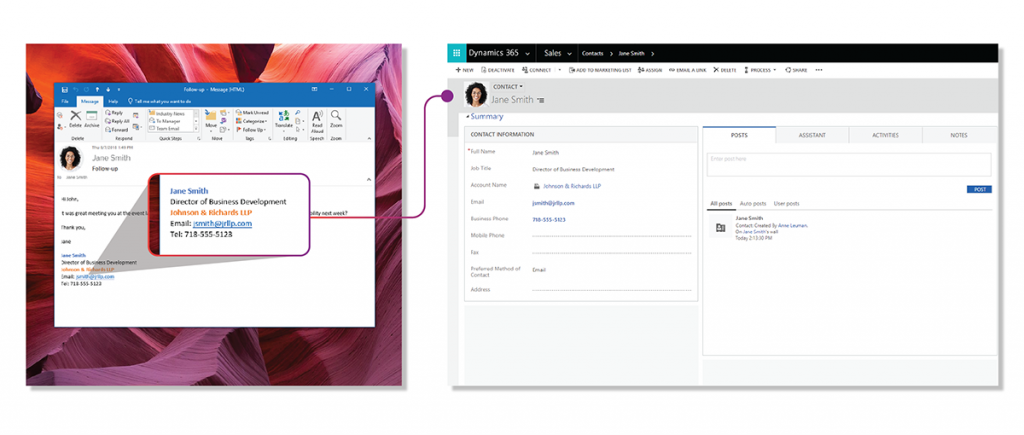Open the Help tab in Outlook

[113, 101]
